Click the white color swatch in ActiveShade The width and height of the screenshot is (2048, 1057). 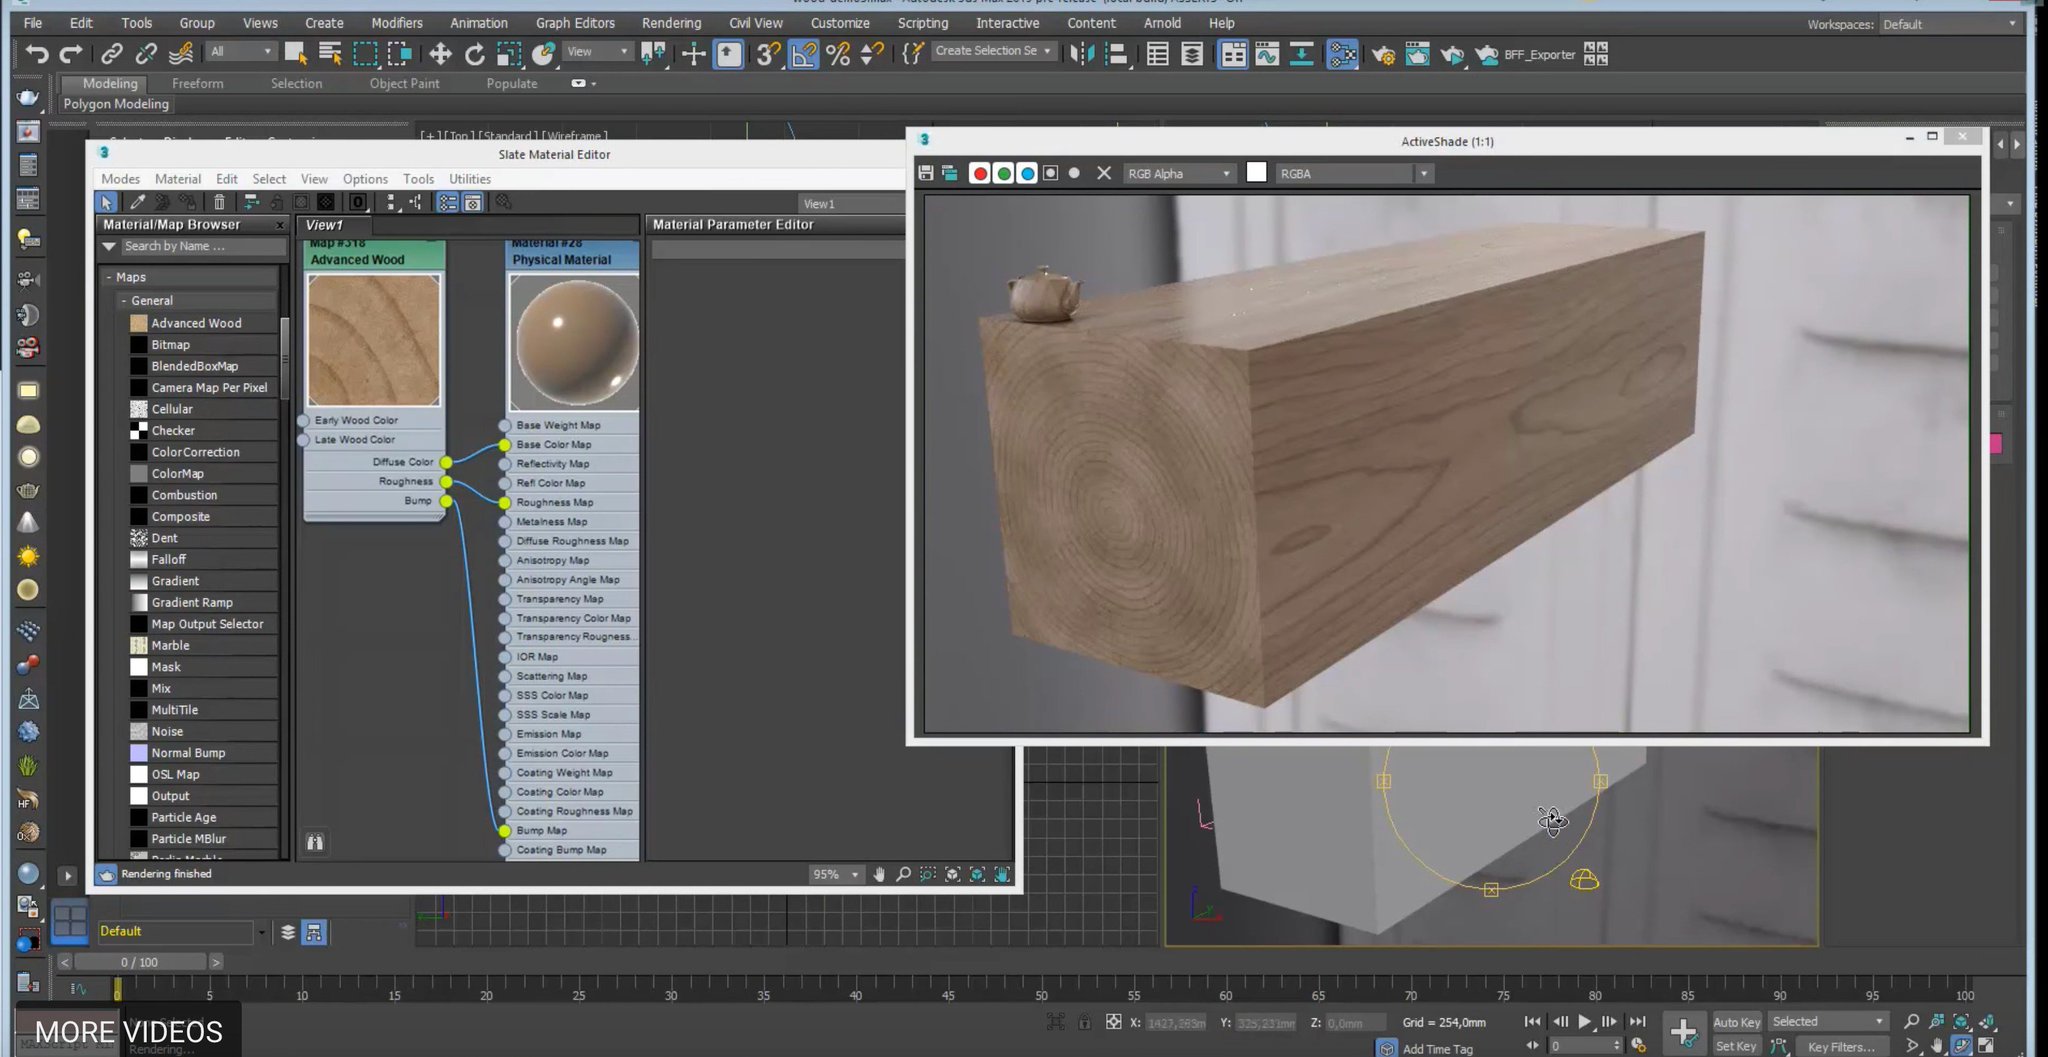pyautogui.click(x=1256, y=173)
